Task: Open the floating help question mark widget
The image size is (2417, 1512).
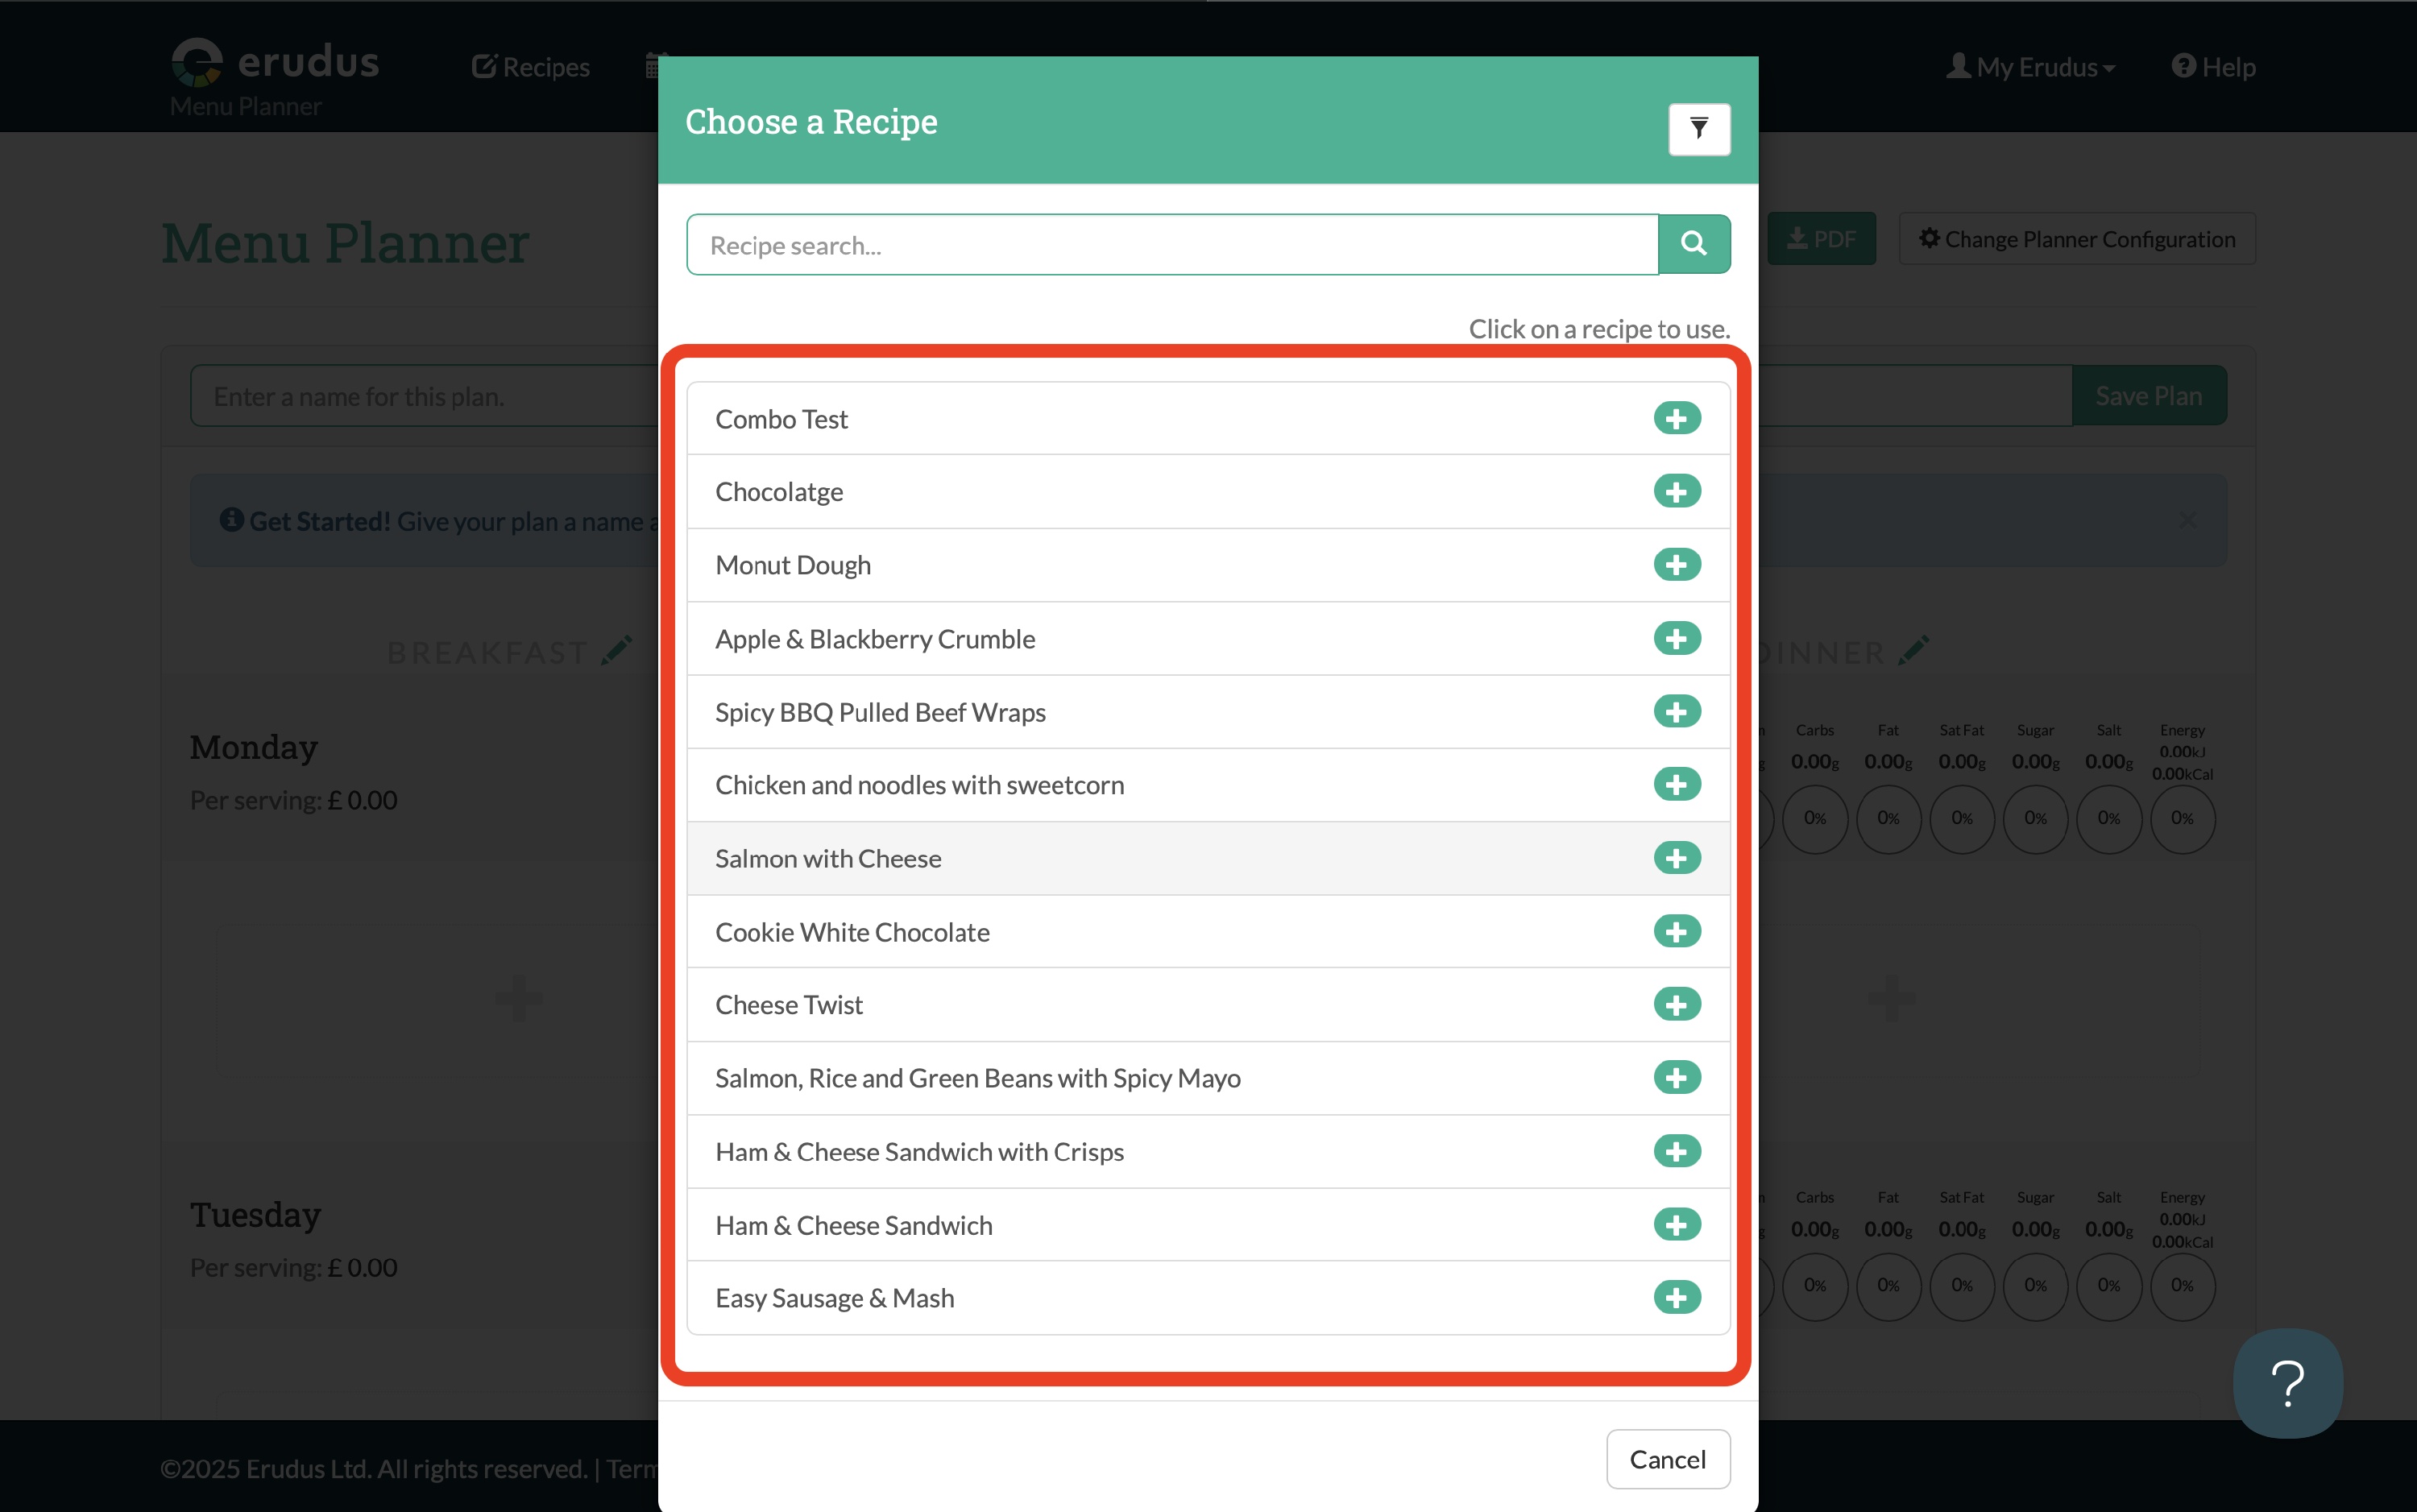Action: 2287,1383
